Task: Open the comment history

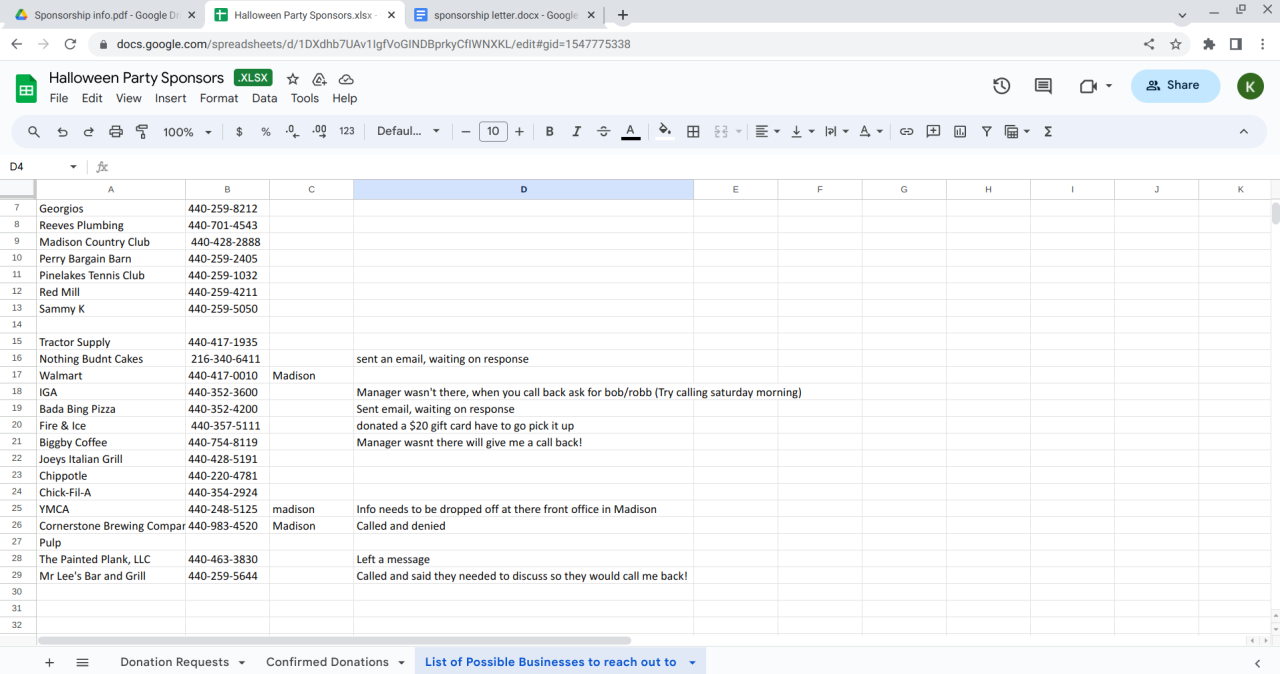Action: tap(1043, 86)
